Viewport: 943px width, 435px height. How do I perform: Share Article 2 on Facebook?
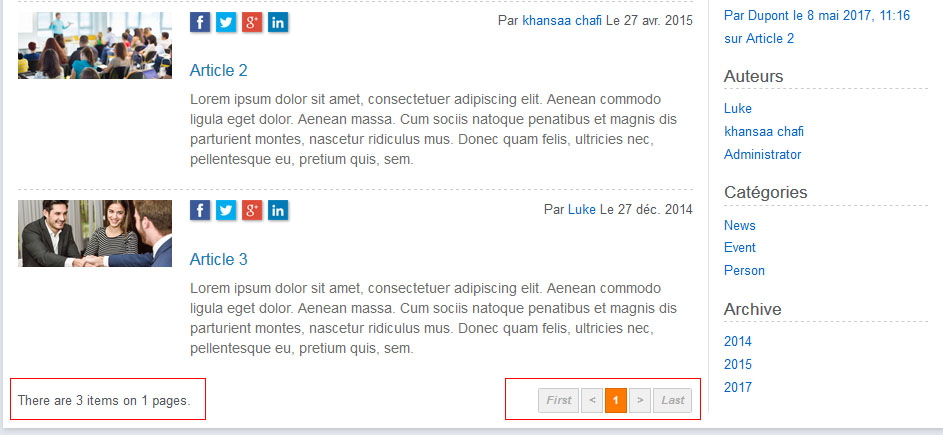point(200,22)
